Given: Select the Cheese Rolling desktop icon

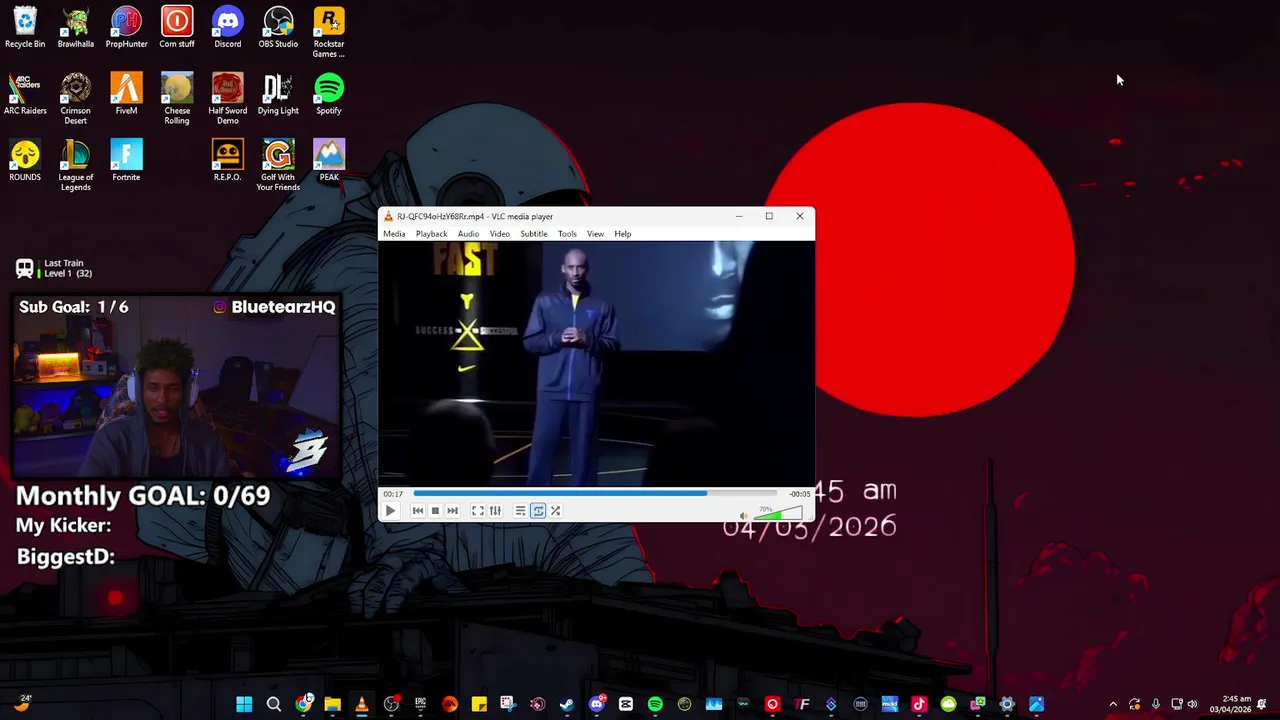Looking at the screenshot, I should point(177,99).
